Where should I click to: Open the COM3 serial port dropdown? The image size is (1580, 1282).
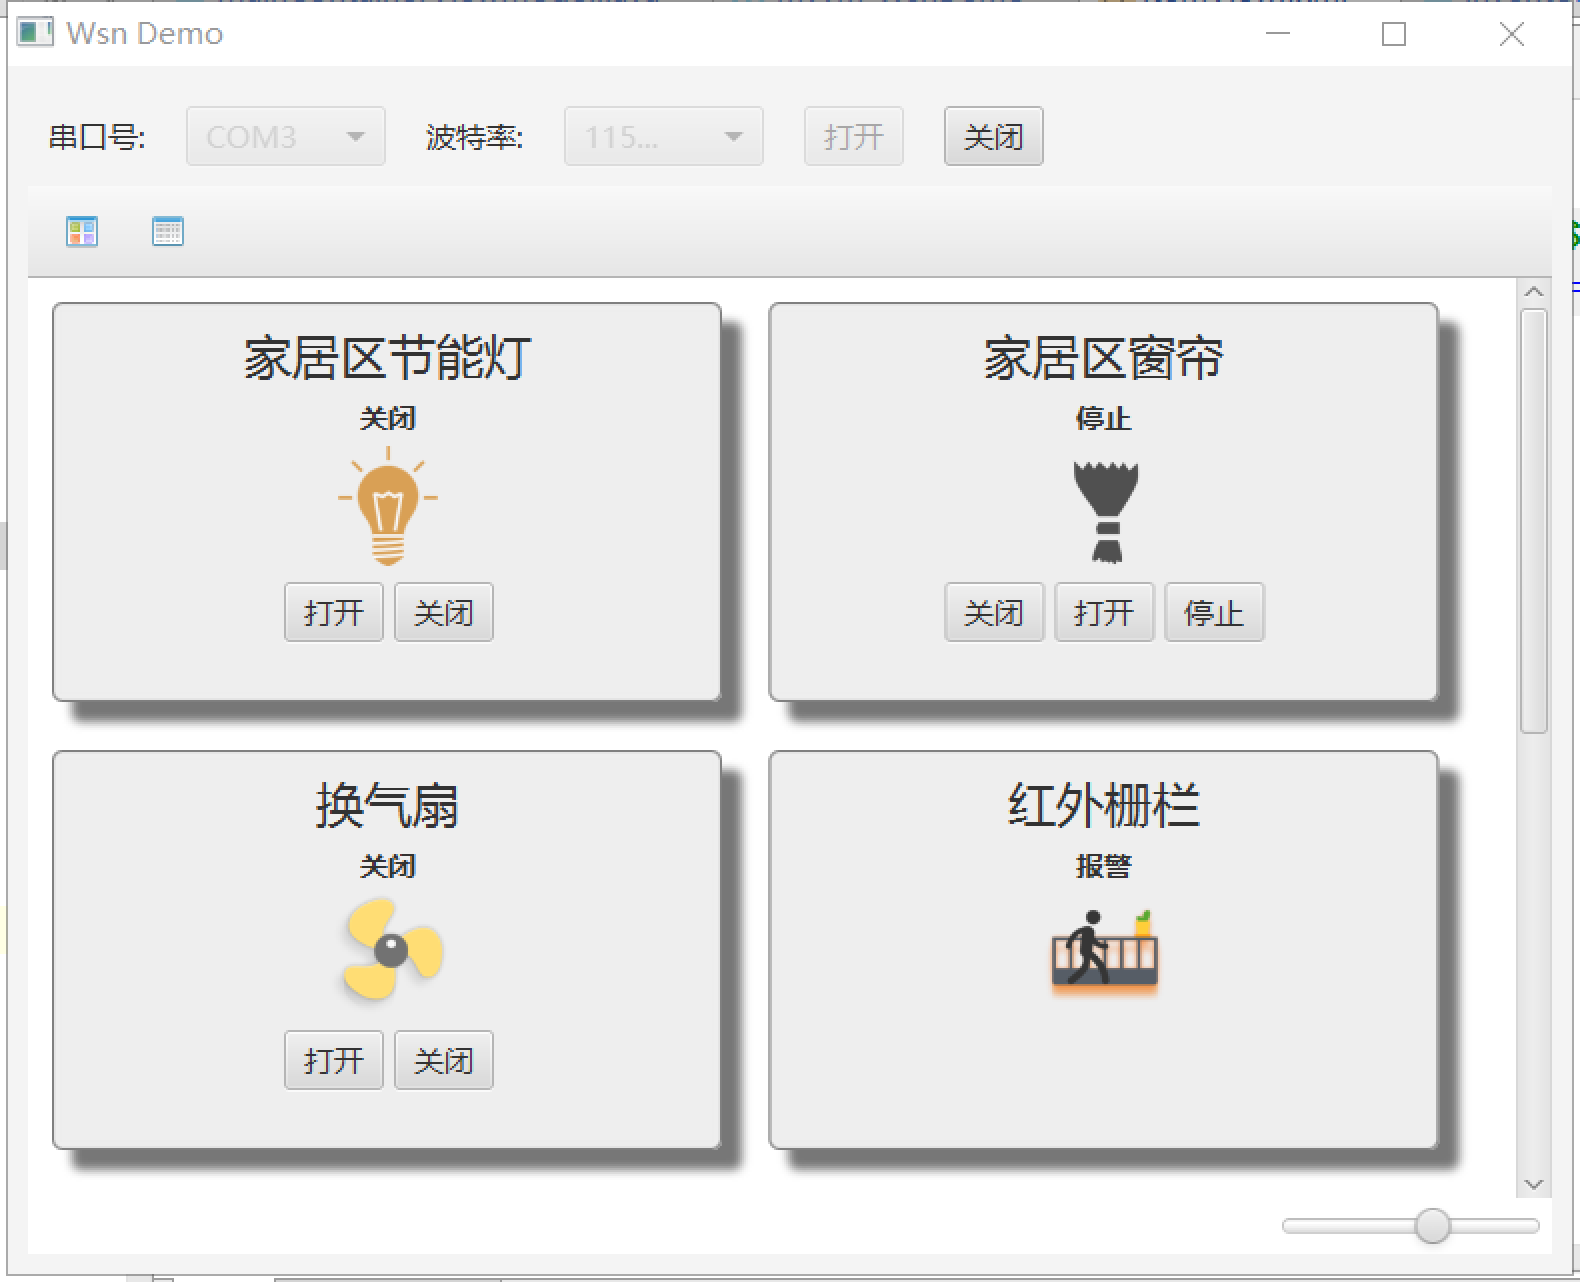[x=286, y=136]
